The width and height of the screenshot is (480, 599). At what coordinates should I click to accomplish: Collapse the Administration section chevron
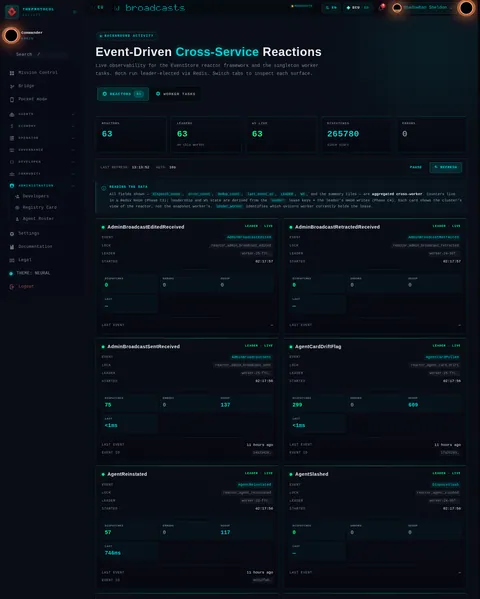point(73,186)
